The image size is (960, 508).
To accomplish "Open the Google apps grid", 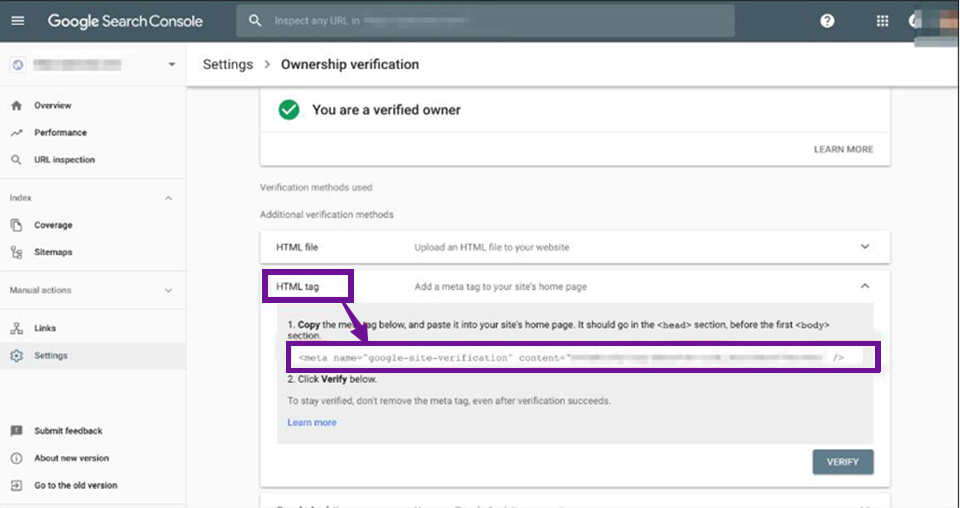I will (x=882, y=21).
